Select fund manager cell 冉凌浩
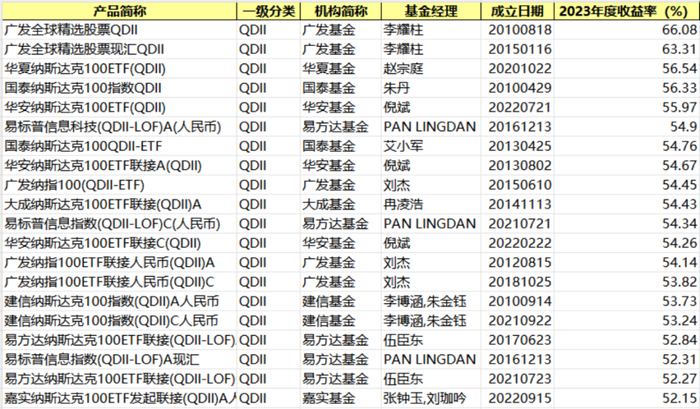This screenshot has width=700, height=409. (x=431, y=204)
